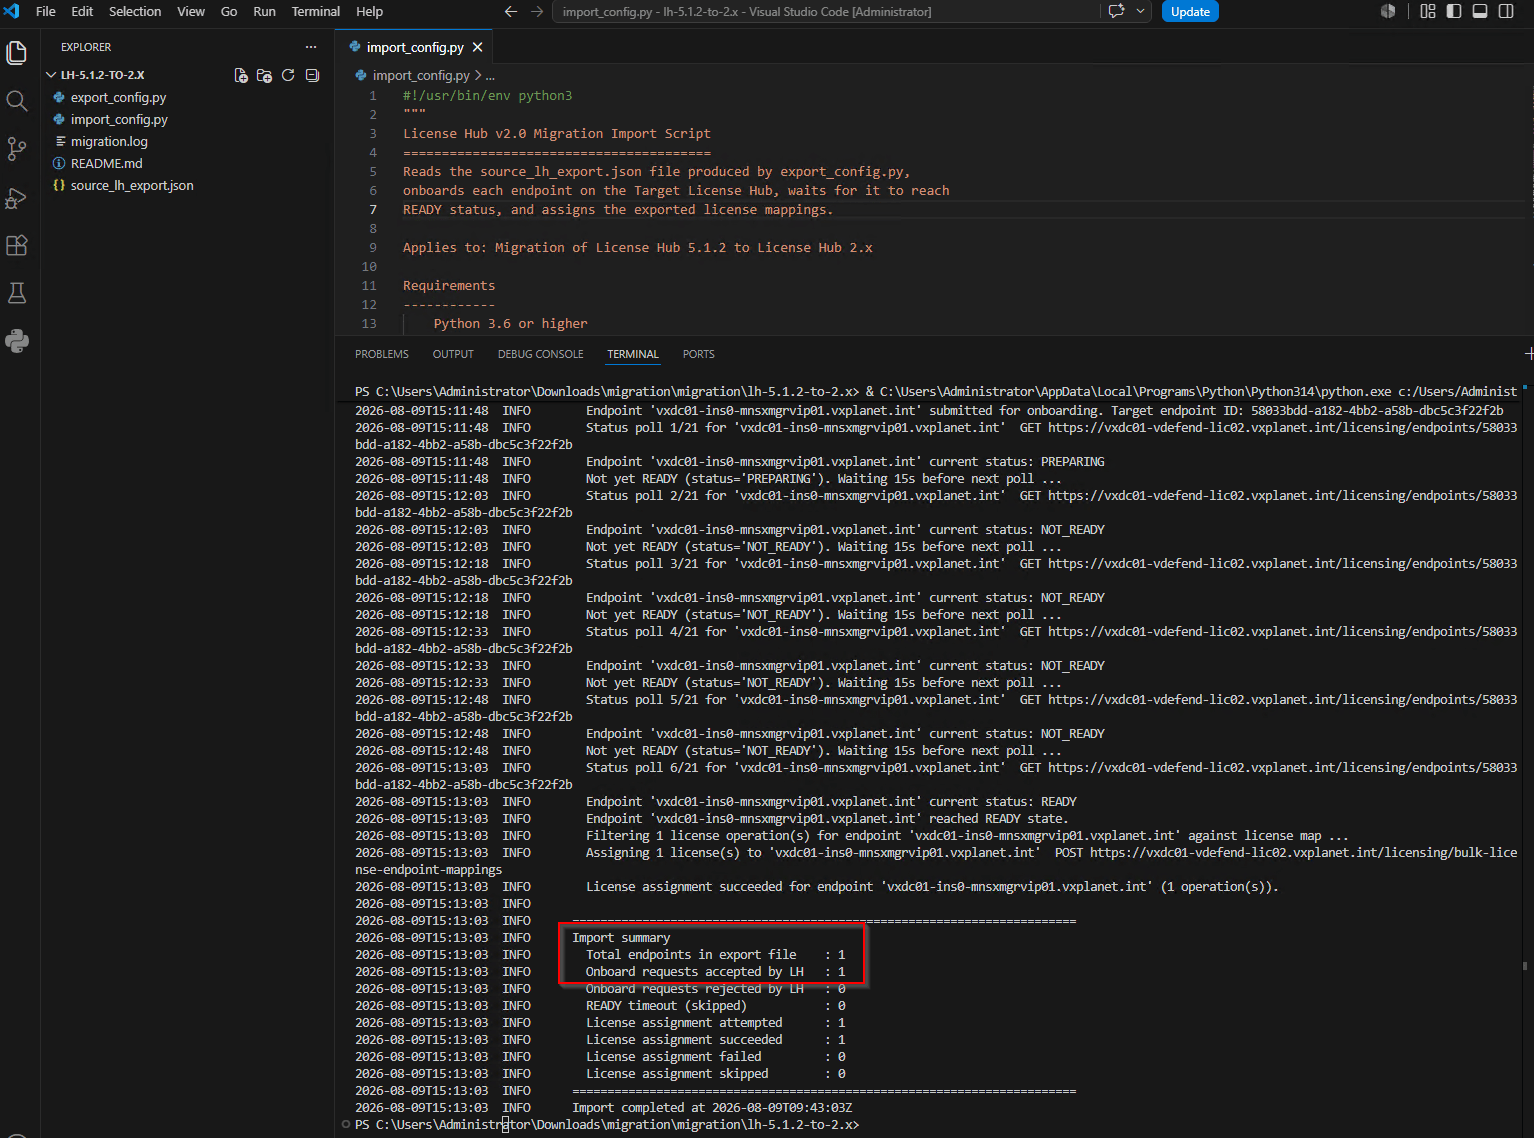
Task: Click the VS Code logo icon
Action: [x=13, y=11]
